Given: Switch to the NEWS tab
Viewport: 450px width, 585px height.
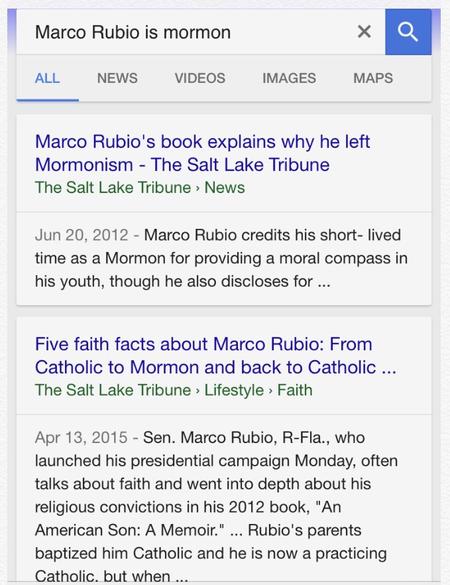Looking at the screenshot, I should point(117,78).
